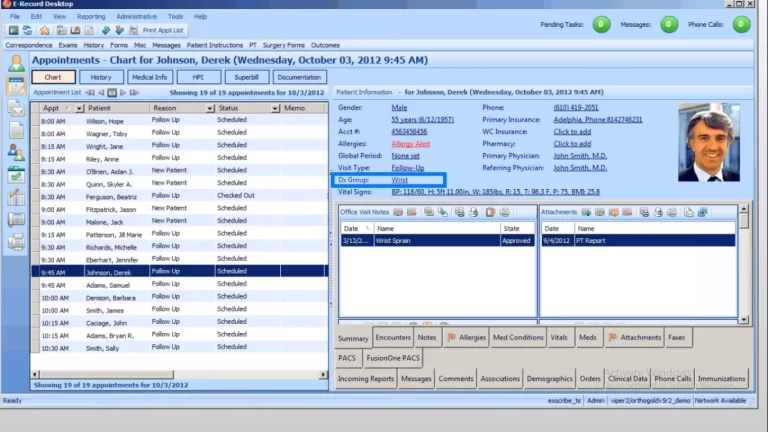Viewport: 768px width, 432px height.
Task: Click the History view button
Action: [x=101, y=77]
